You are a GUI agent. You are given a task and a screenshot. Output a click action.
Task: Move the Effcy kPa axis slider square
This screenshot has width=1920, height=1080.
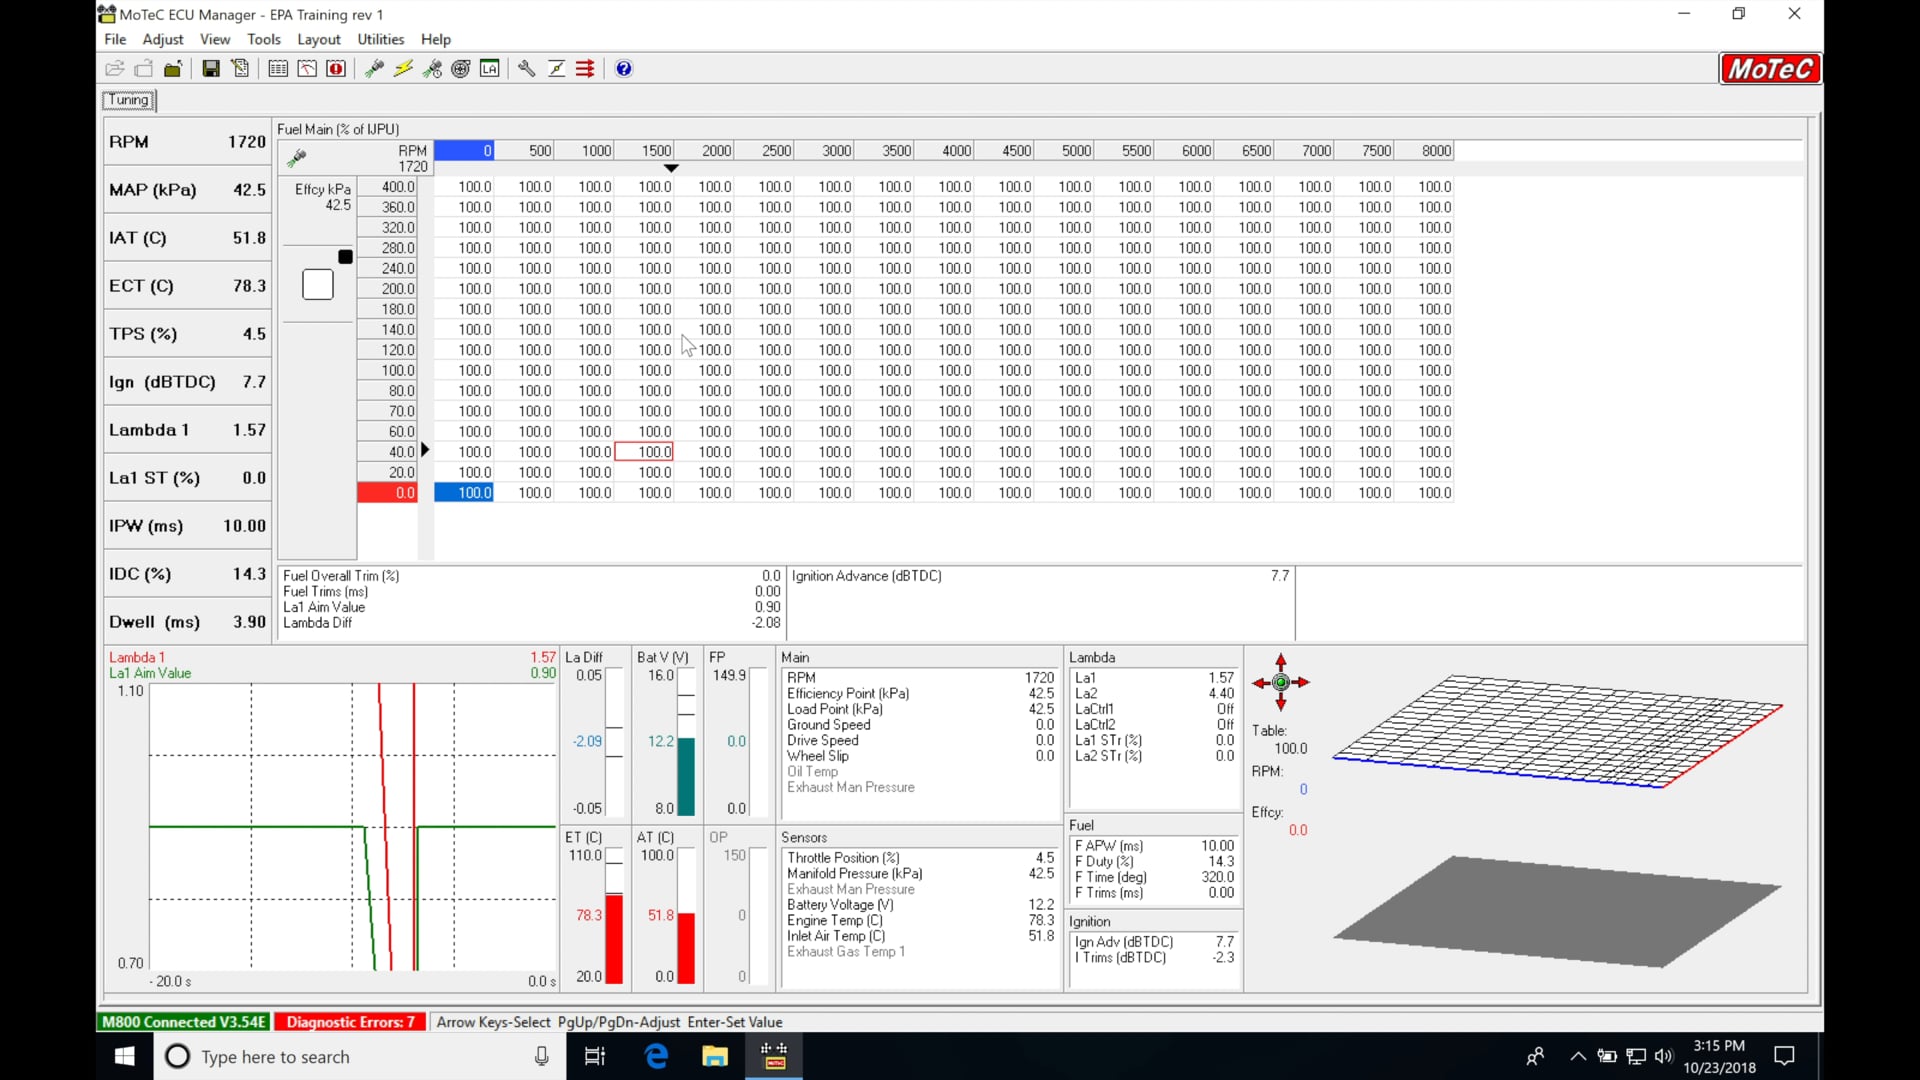[345, 257]
